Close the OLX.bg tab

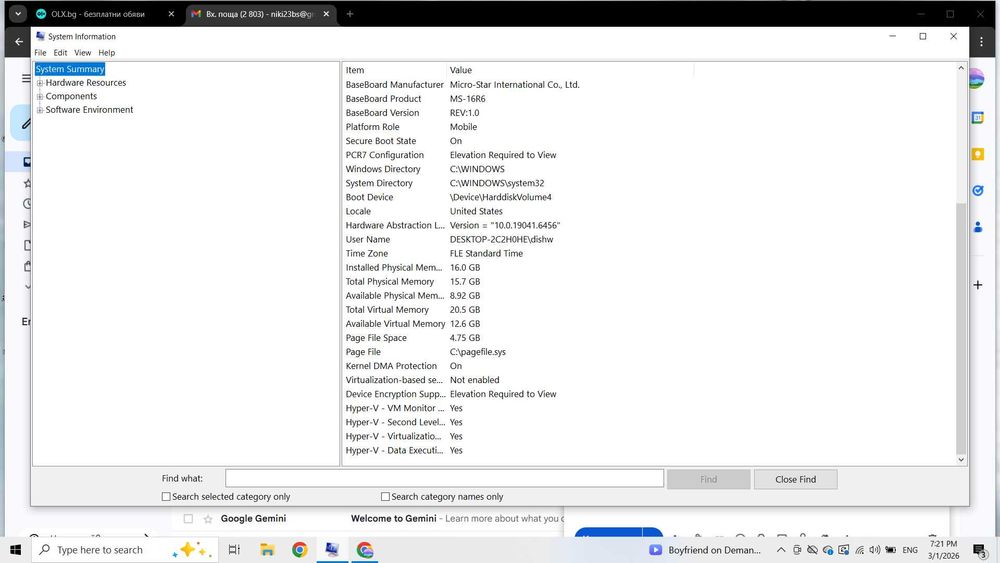(171, 13)
